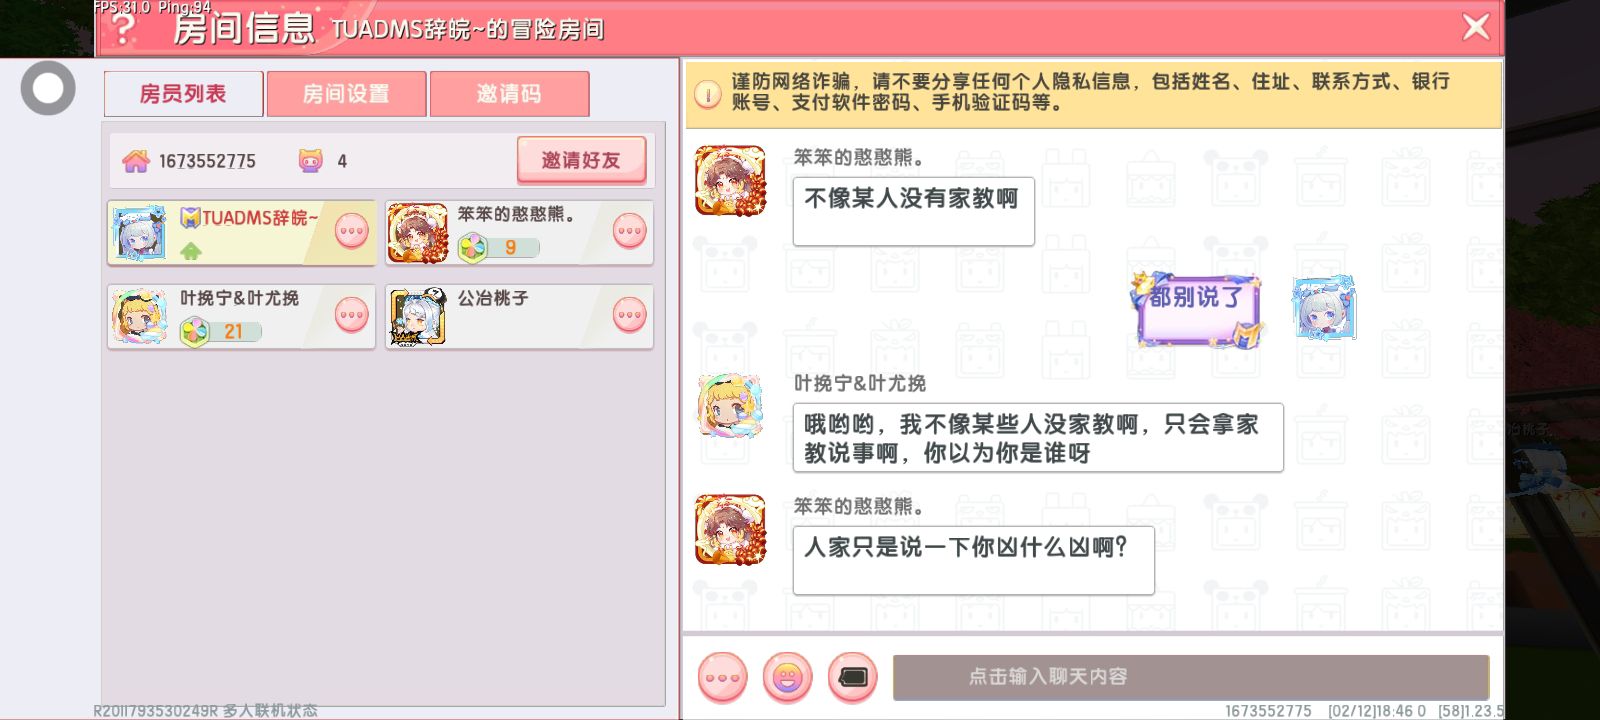The image size is (1600, 720).
Task: Open the help question mark icon
Action: click(122, 29)
